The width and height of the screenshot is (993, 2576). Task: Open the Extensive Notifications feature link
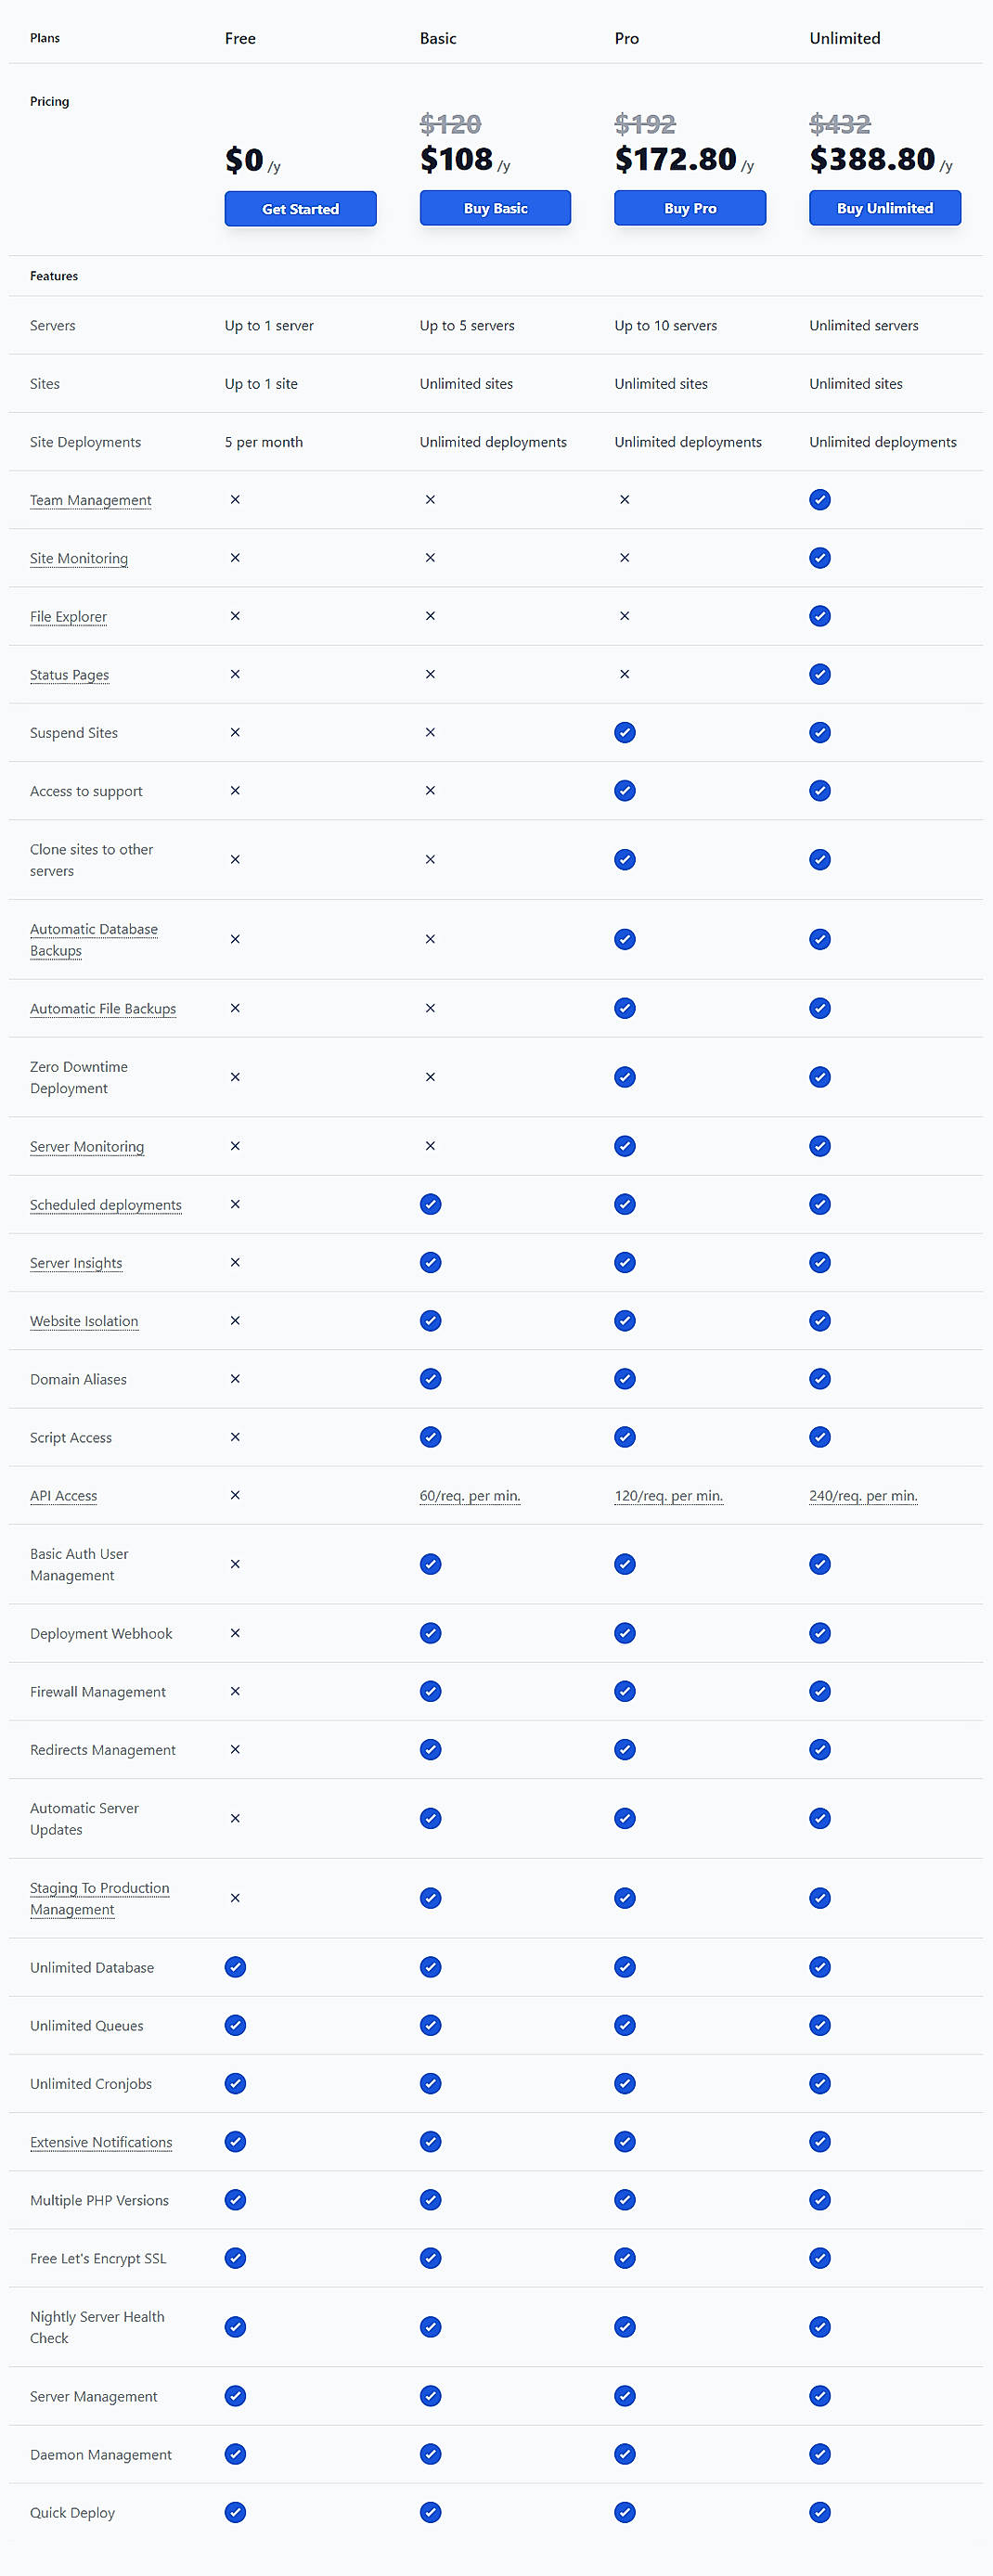click(101, 2142)
